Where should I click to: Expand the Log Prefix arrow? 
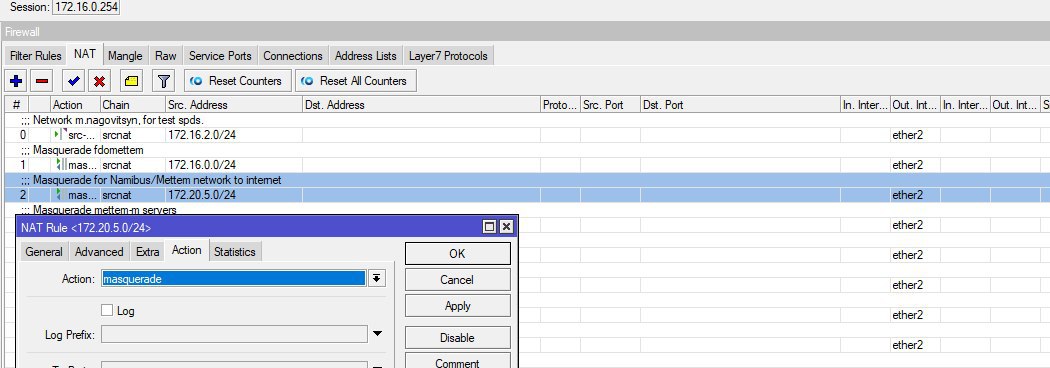(378, 334)
